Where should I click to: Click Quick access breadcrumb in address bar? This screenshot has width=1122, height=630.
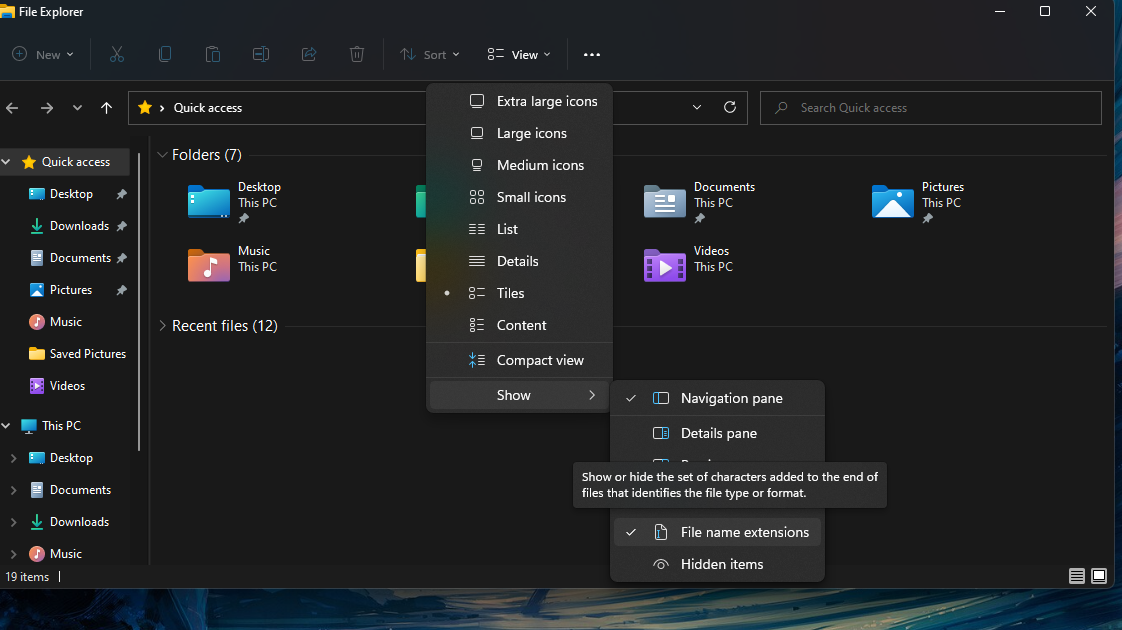208,108
